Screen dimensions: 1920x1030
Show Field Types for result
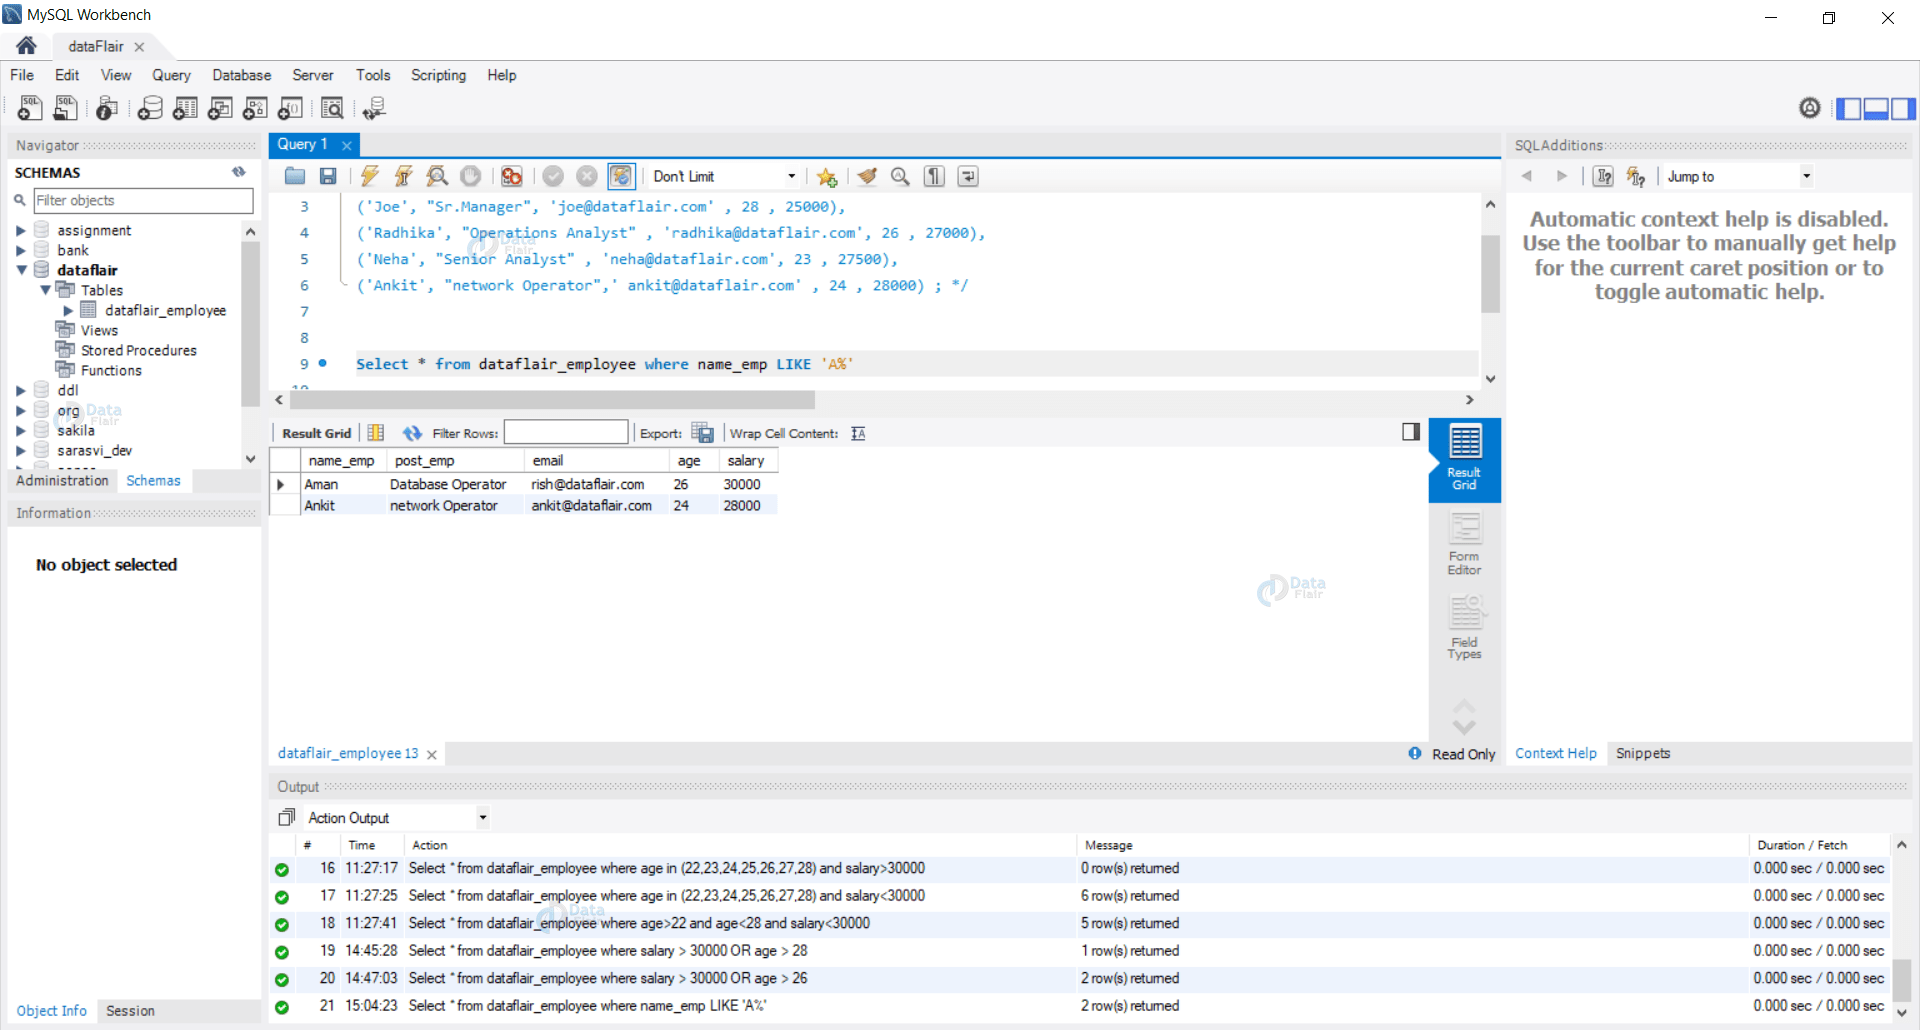1464,628
